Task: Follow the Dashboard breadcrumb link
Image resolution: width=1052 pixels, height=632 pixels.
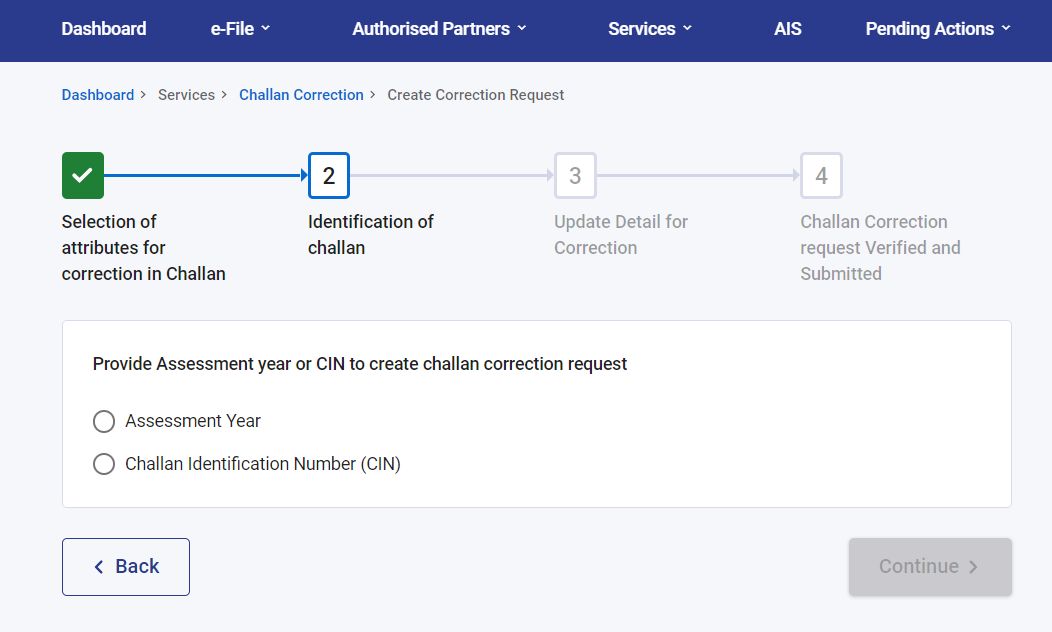Action: pyautogui.click(x=98, y=95)
